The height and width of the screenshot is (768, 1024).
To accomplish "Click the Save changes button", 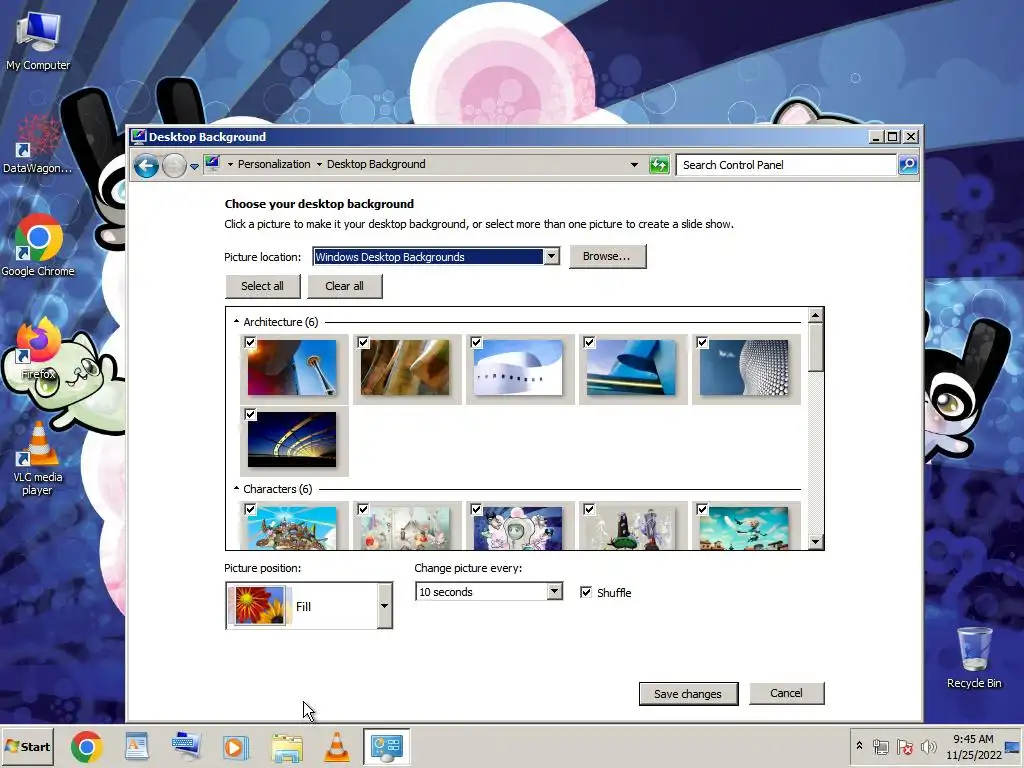I will point(688,694).
